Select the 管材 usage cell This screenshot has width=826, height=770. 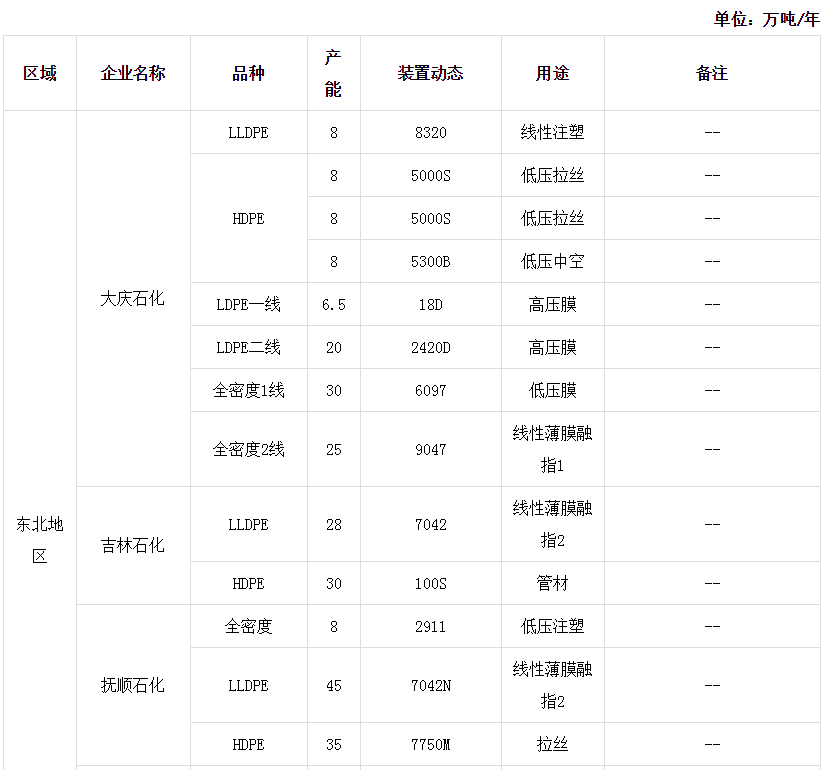coord(552,583)
